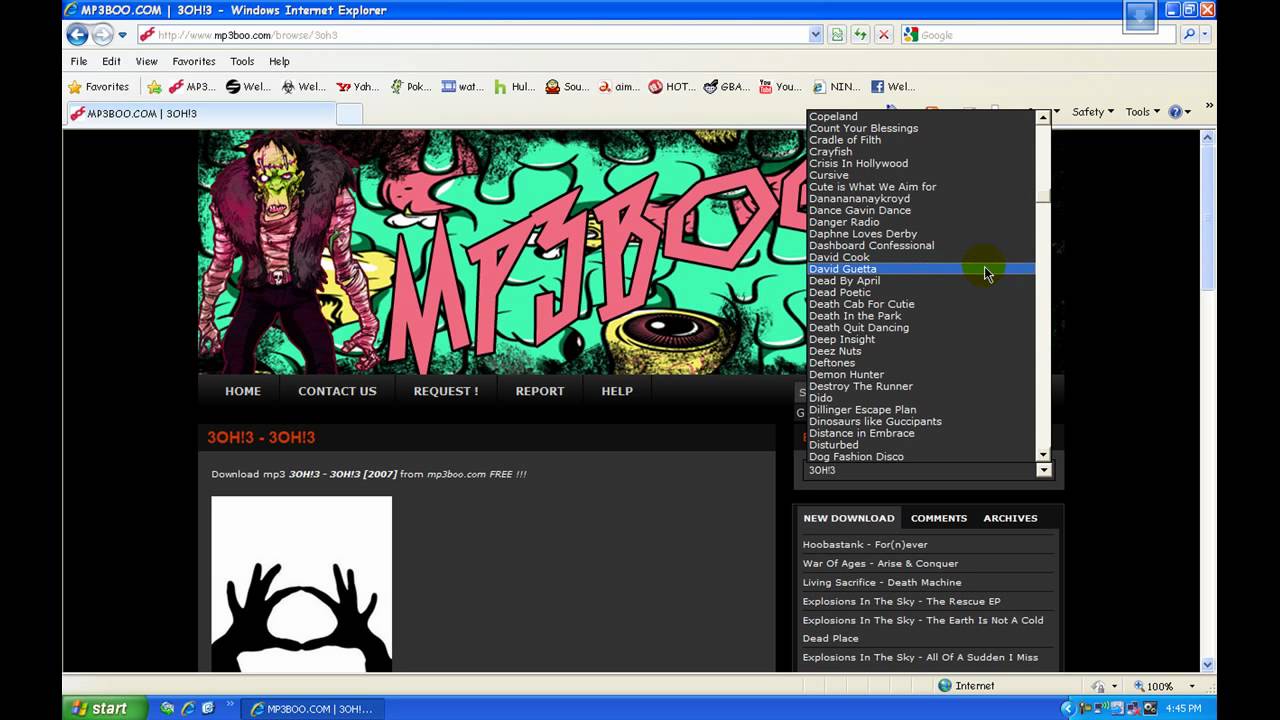The height and width of the screenshot is (720, 1280).
Task: Open the Edit menu
Action: [111, 61]
